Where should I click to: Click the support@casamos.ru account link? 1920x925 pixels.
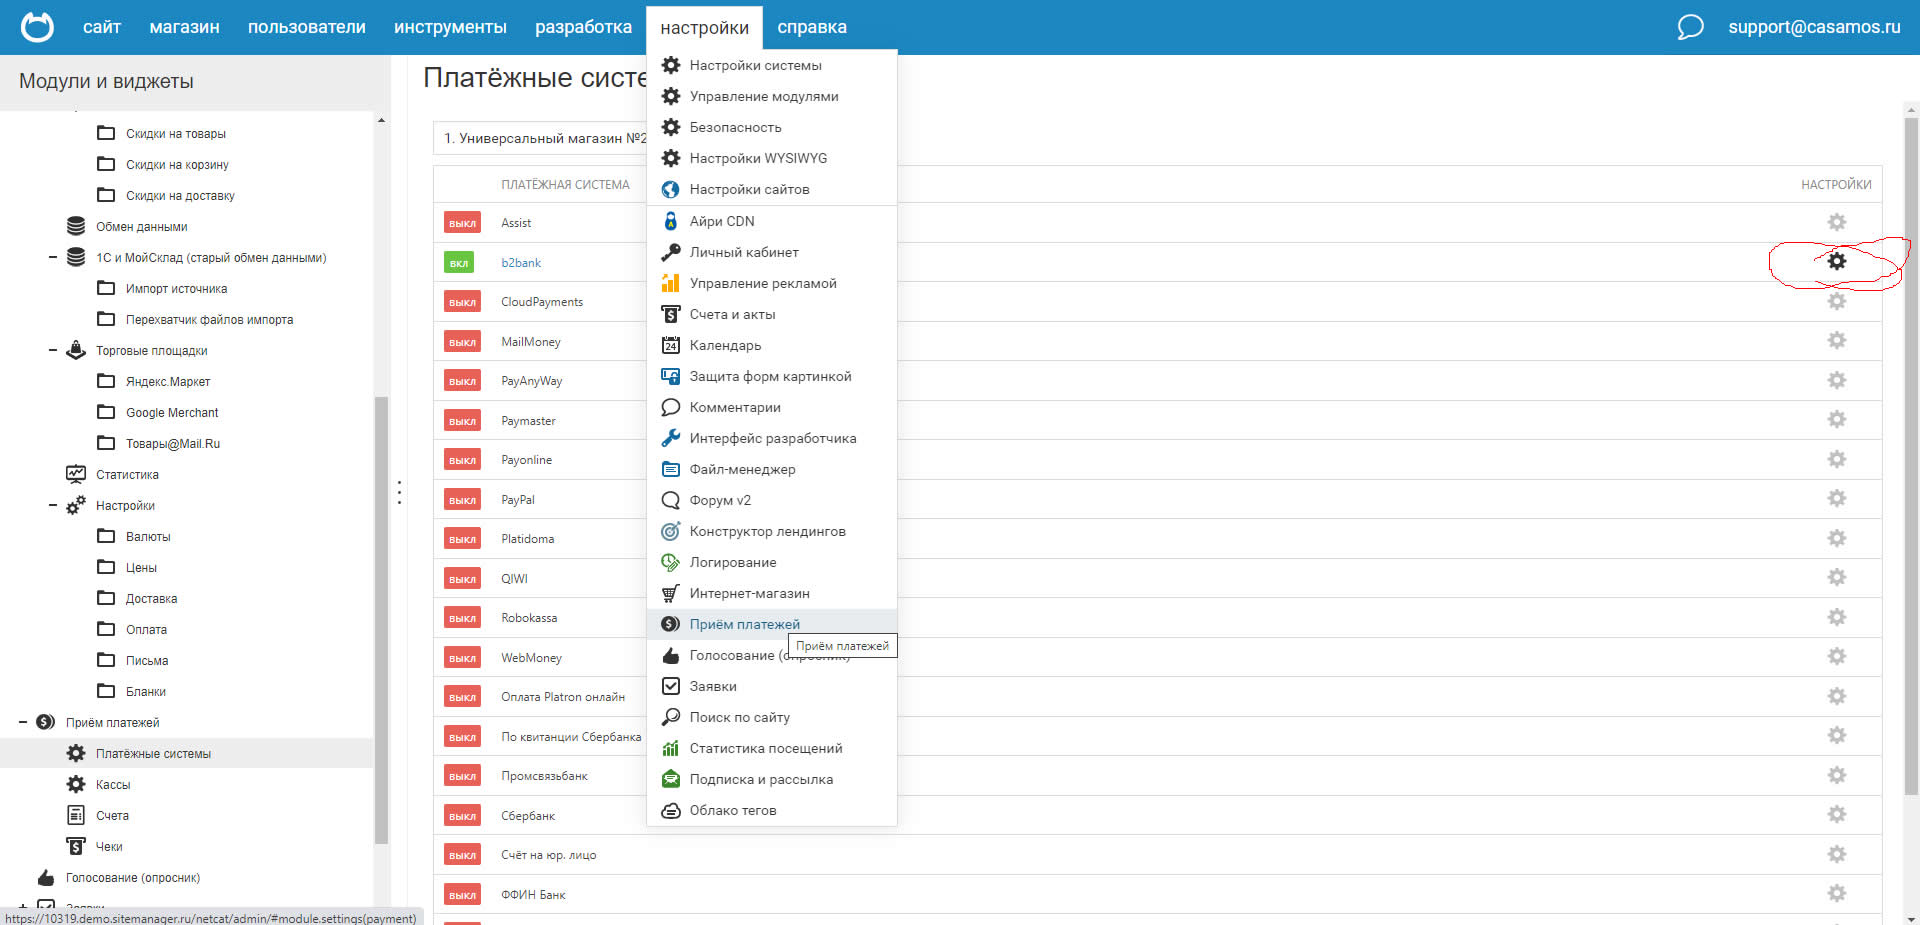tap(1814, 27)
